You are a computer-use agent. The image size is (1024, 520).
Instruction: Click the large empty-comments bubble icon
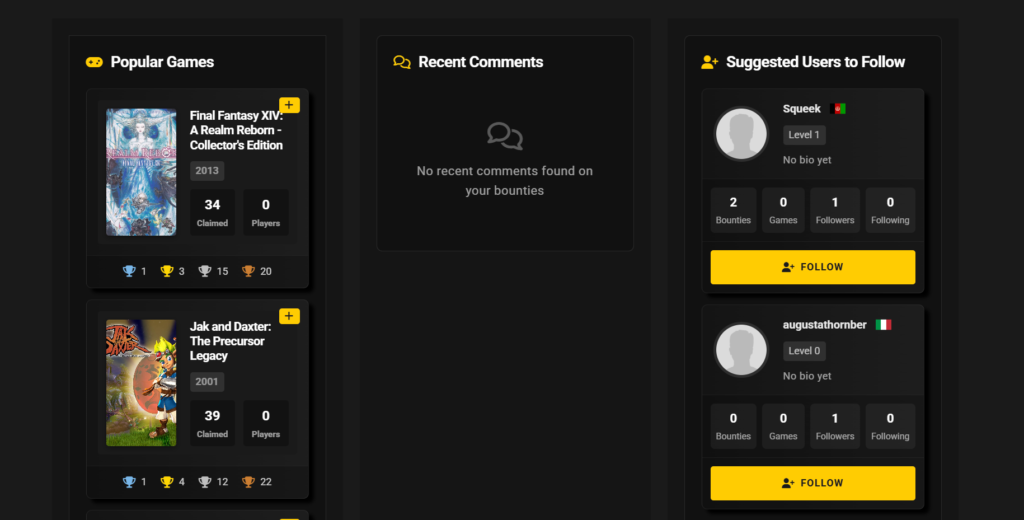tap(505, 136)
